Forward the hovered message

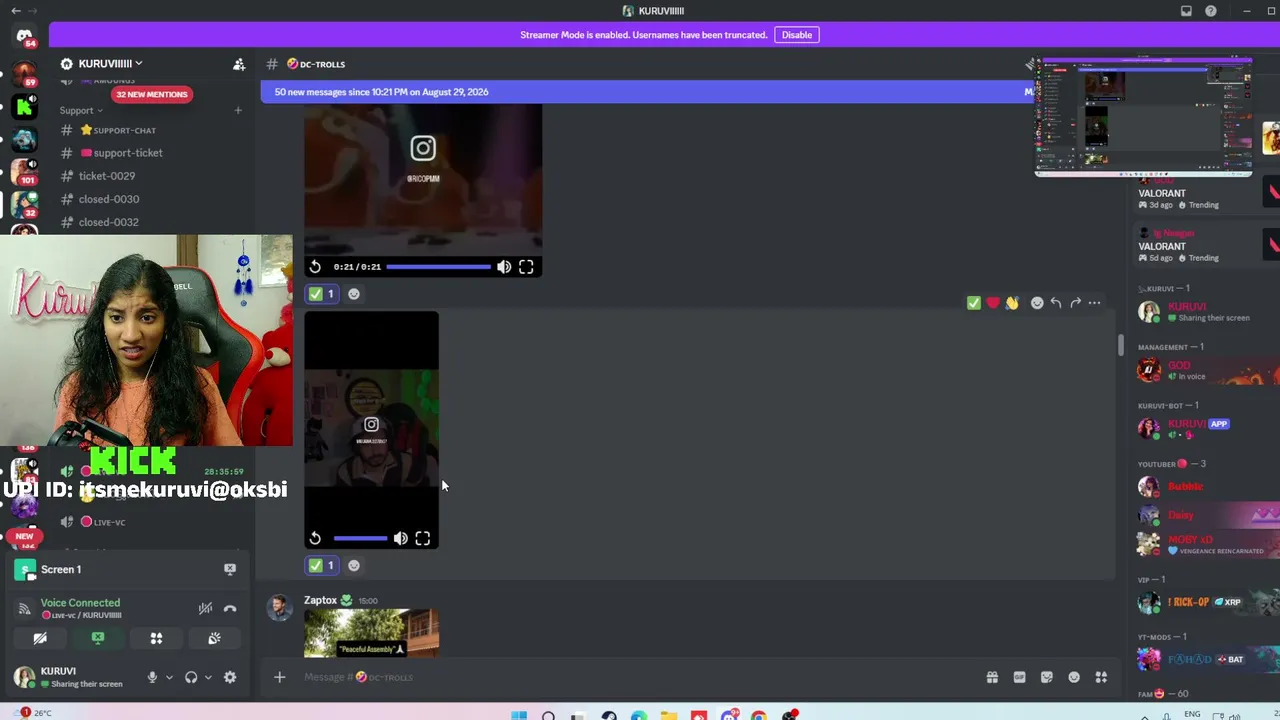click(1075, 303)
